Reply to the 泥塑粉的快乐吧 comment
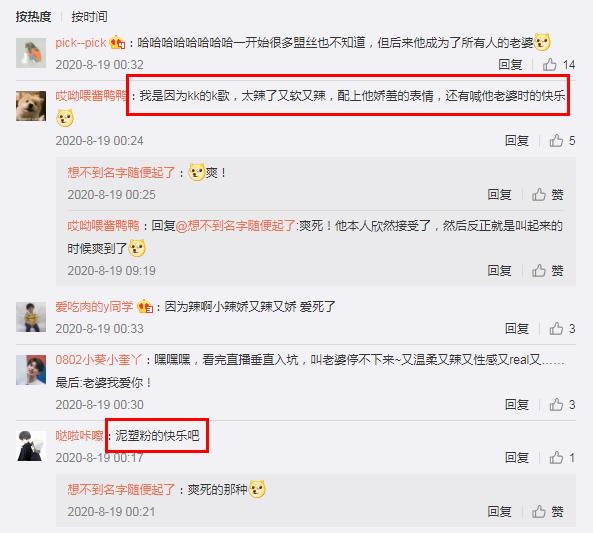Image resolution: width=593 pixels, height=533 pixels. click(517, 458)
